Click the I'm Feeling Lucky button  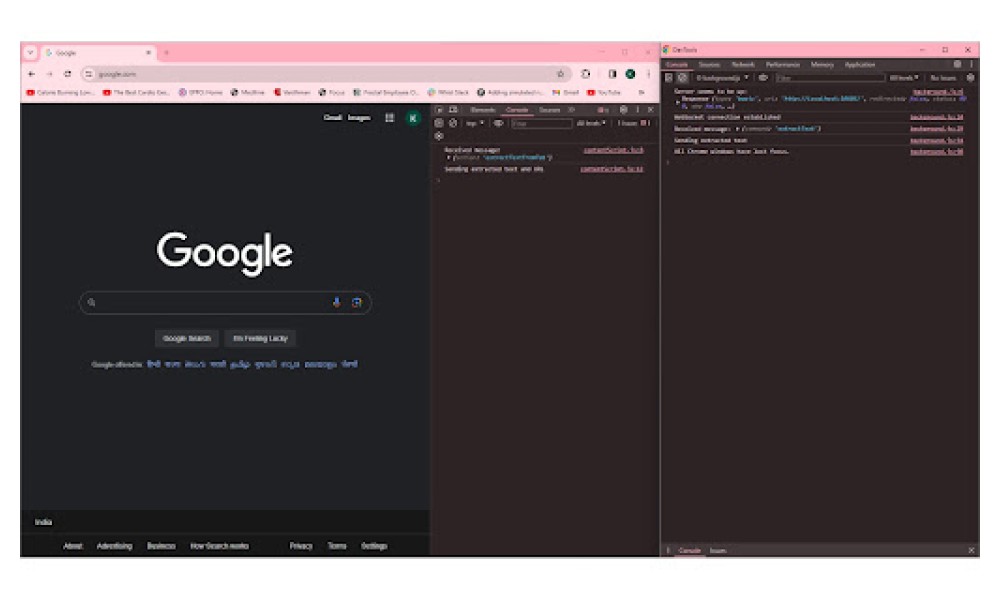coord(260,339)
